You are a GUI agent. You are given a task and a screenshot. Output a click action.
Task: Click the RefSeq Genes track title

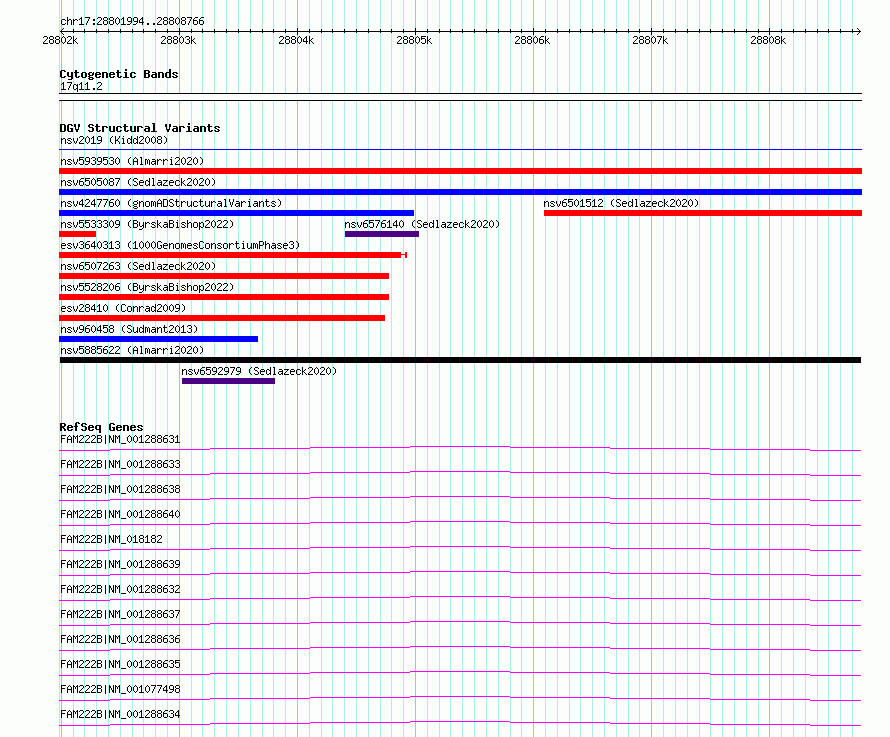[x=101, y=427]
